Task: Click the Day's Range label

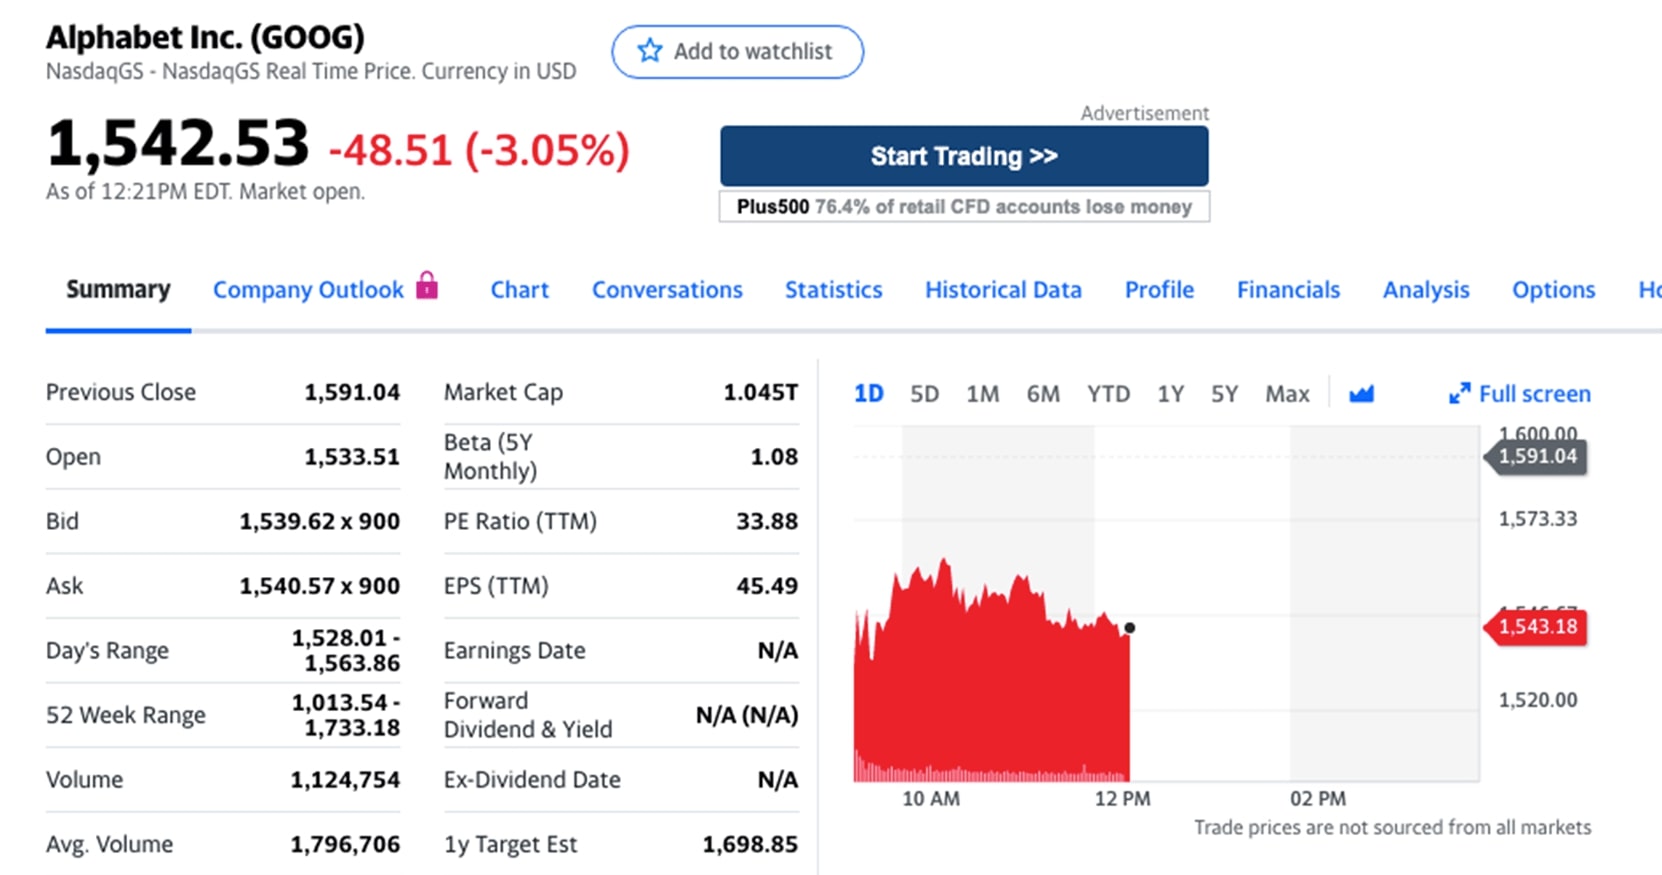Action: pyautogui.click(x=107, y=651)
